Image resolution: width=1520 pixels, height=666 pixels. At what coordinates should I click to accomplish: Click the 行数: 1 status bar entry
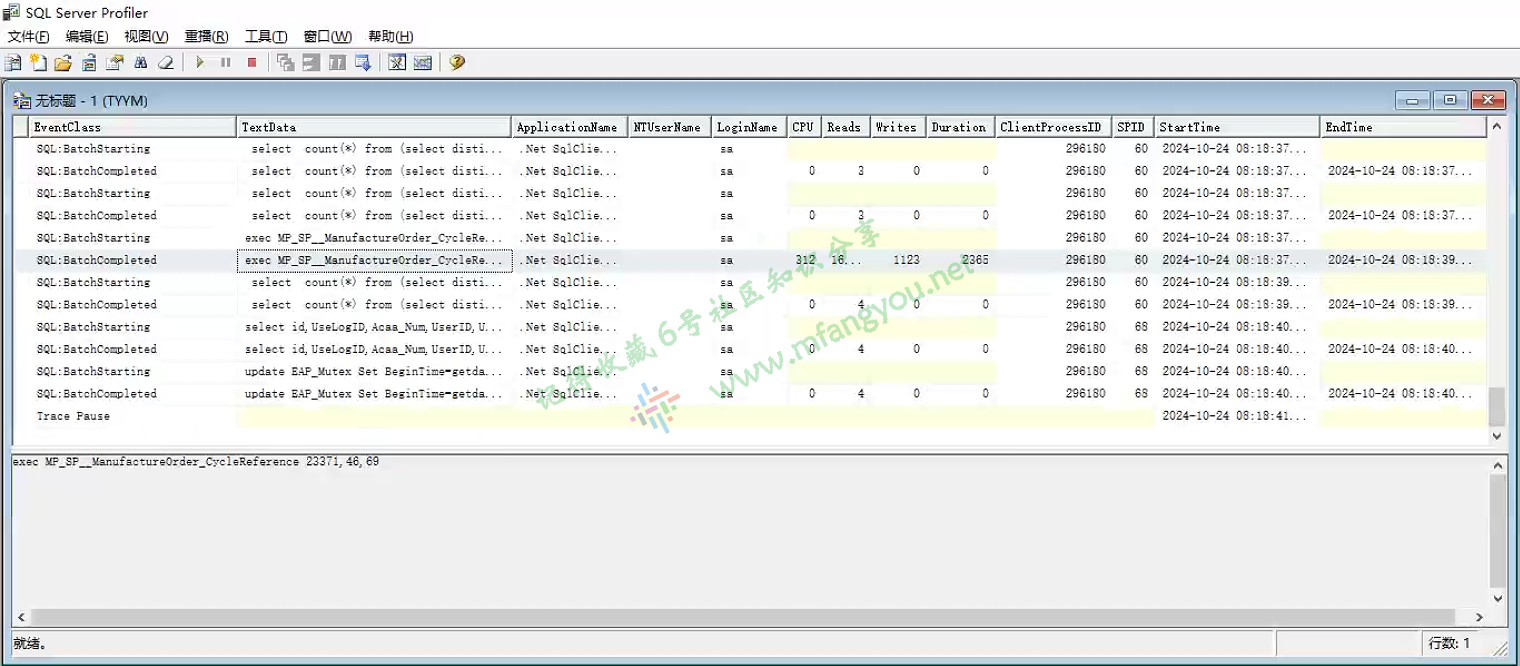[1450, 643]
